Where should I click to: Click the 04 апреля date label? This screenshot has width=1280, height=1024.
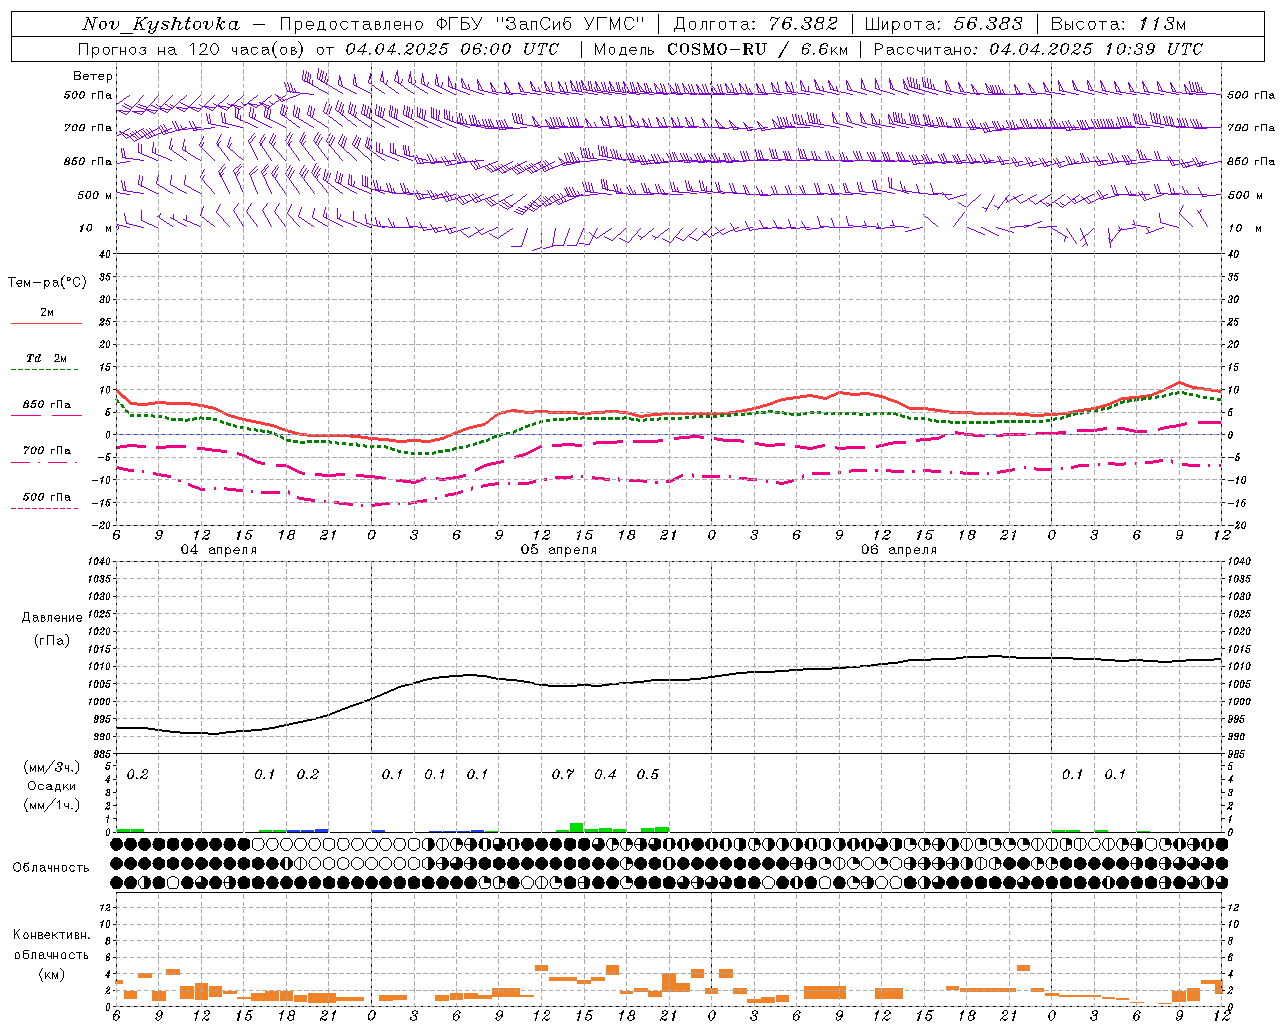(218, 550)
